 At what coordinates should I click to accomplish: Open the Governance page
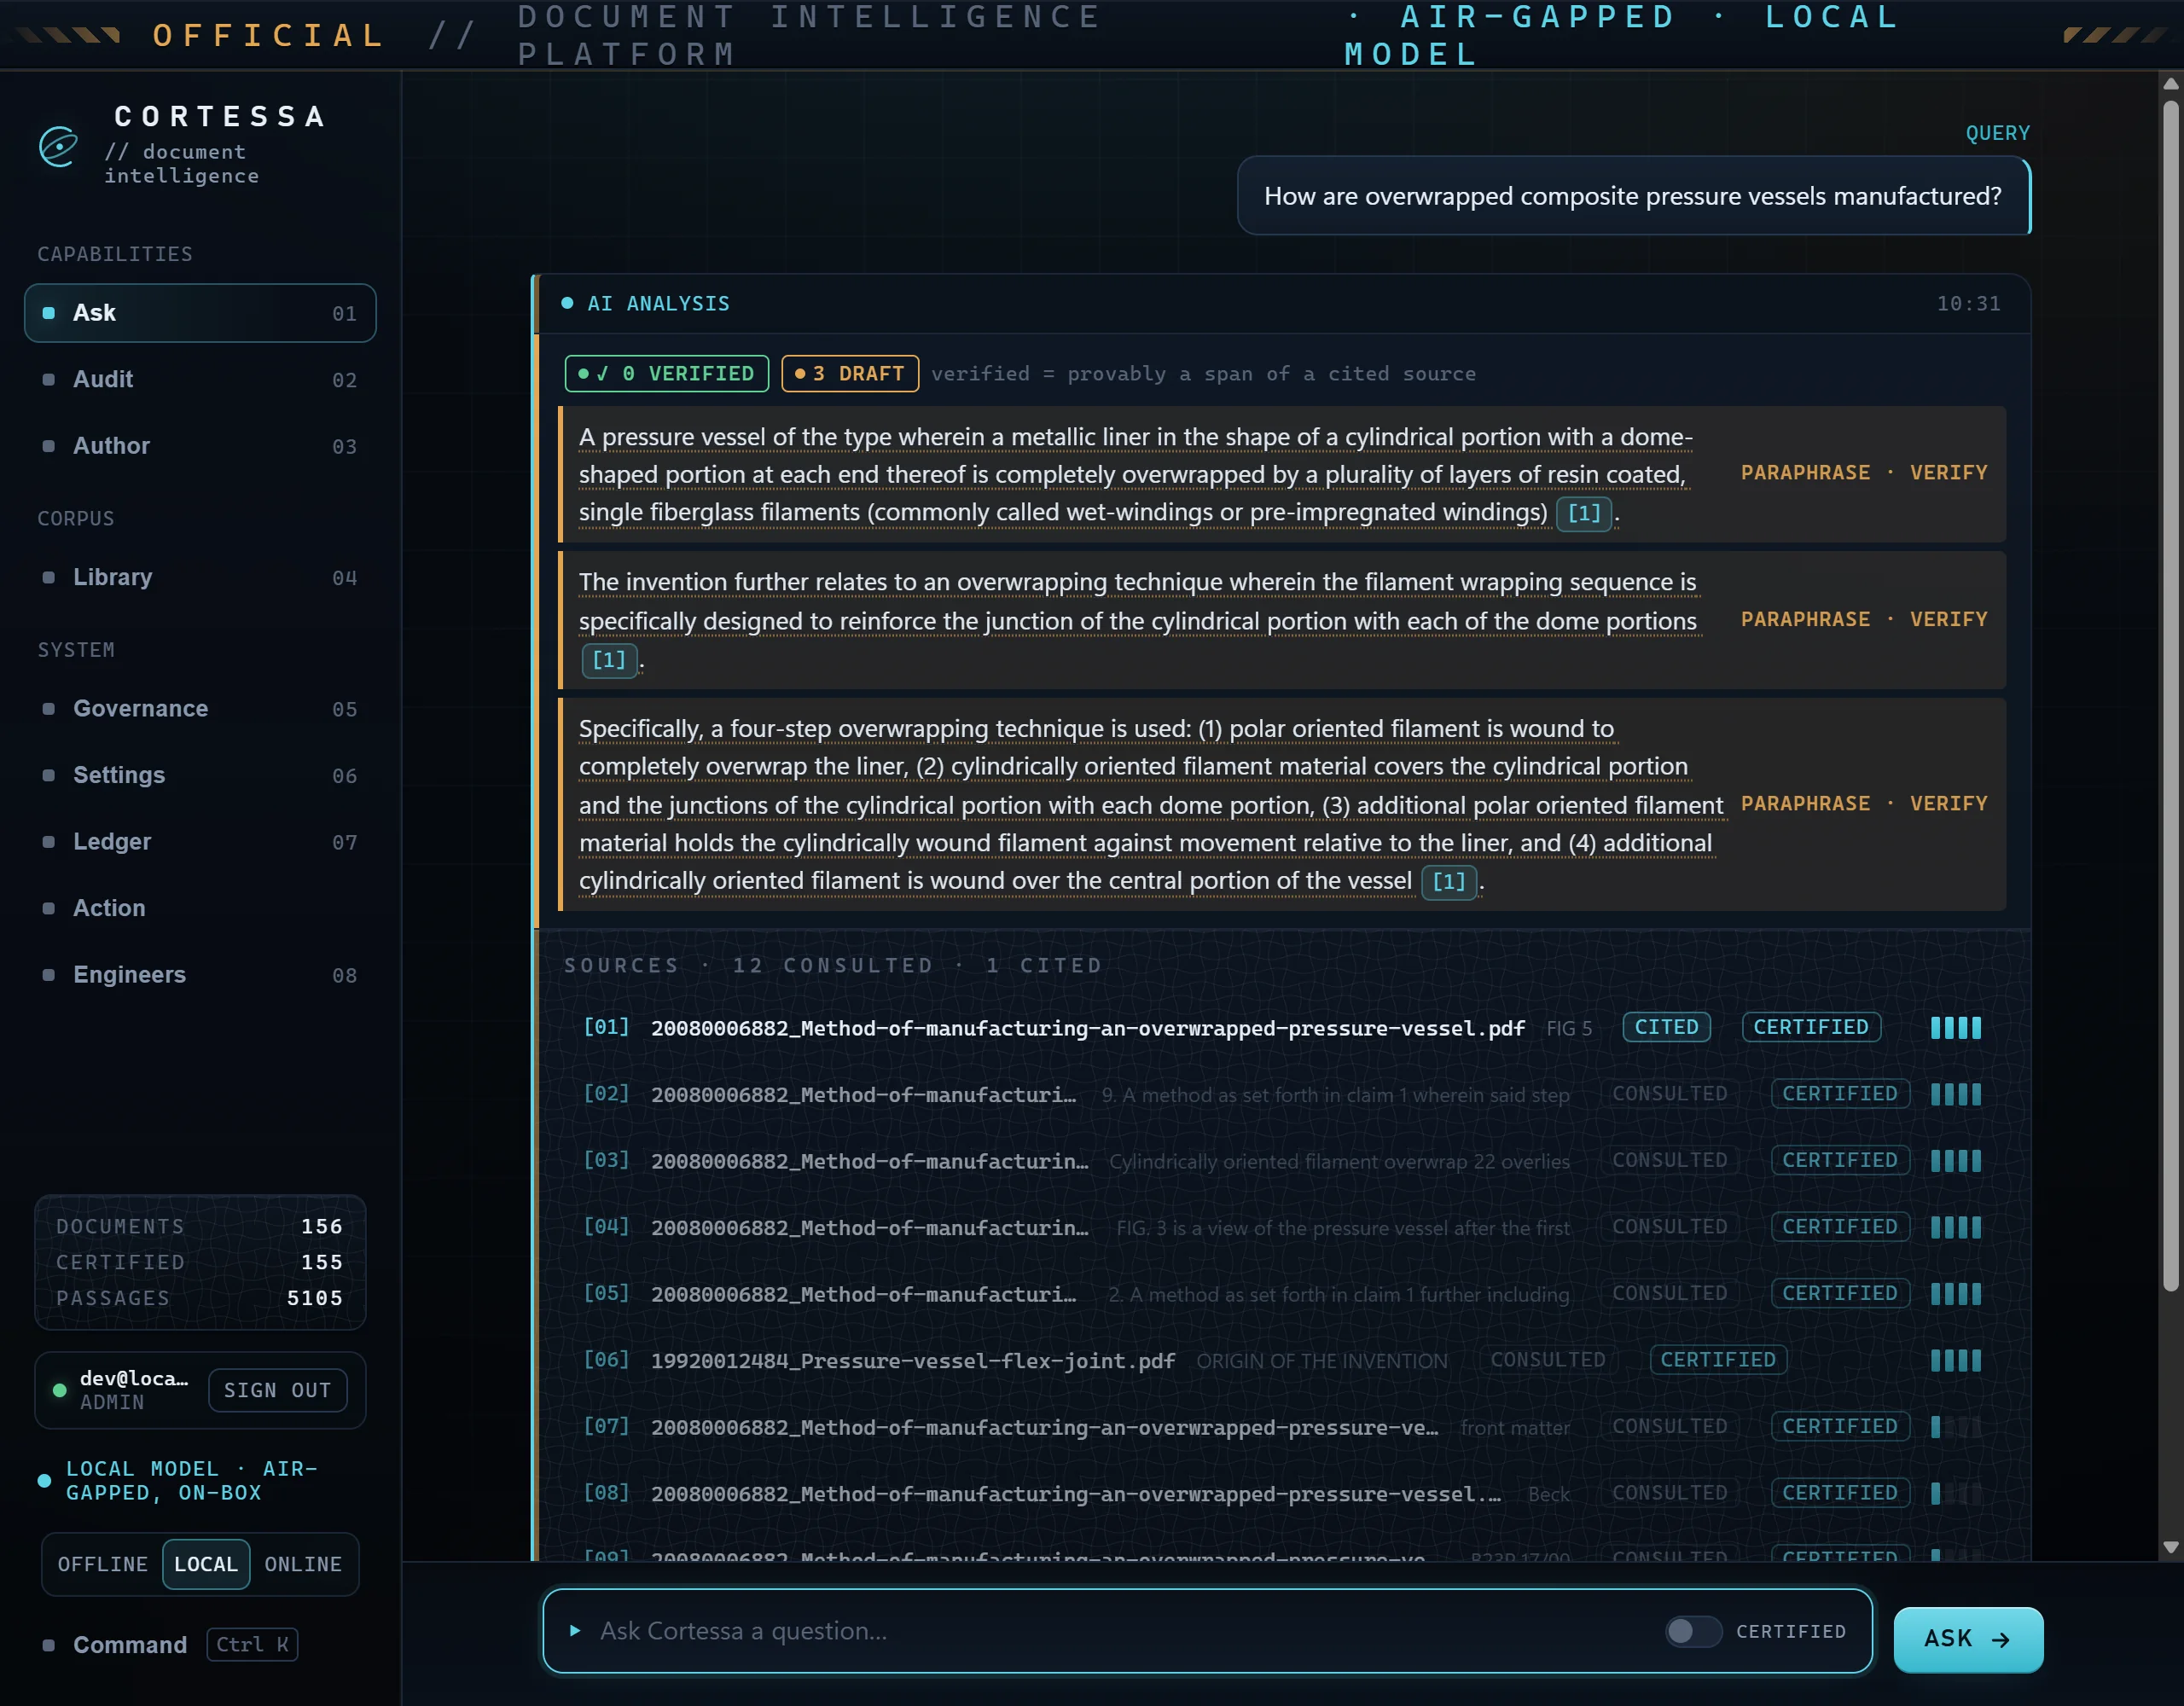(200, 709)
